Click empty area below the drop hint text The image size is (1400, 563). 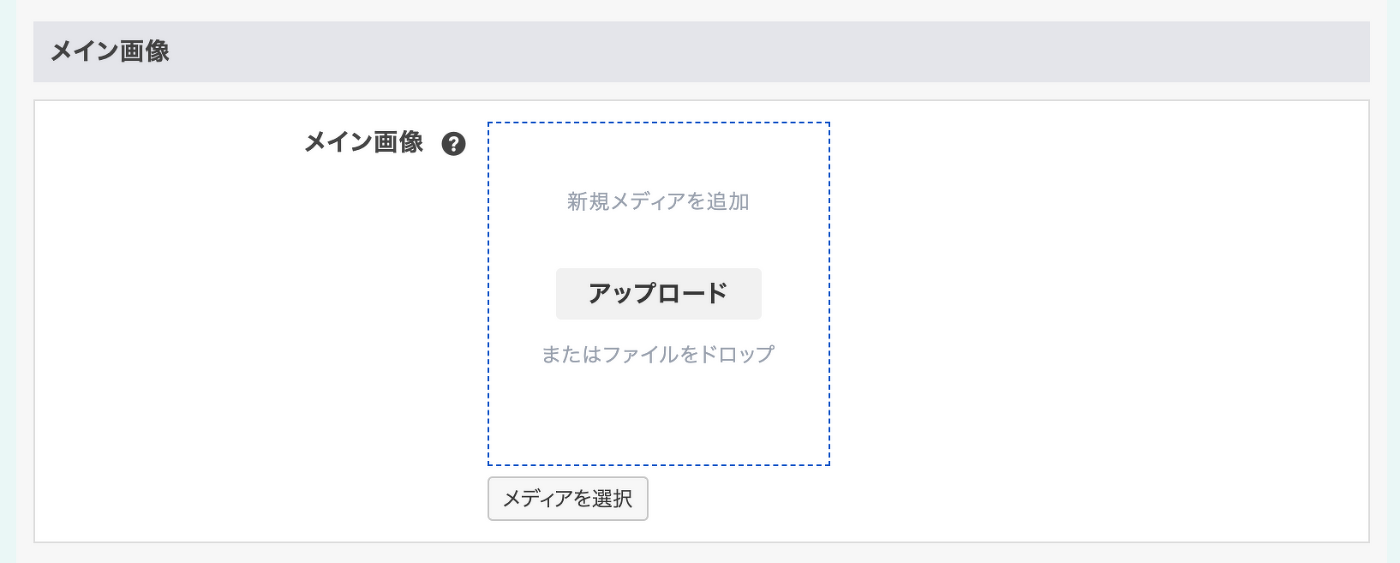click(658, 415)
